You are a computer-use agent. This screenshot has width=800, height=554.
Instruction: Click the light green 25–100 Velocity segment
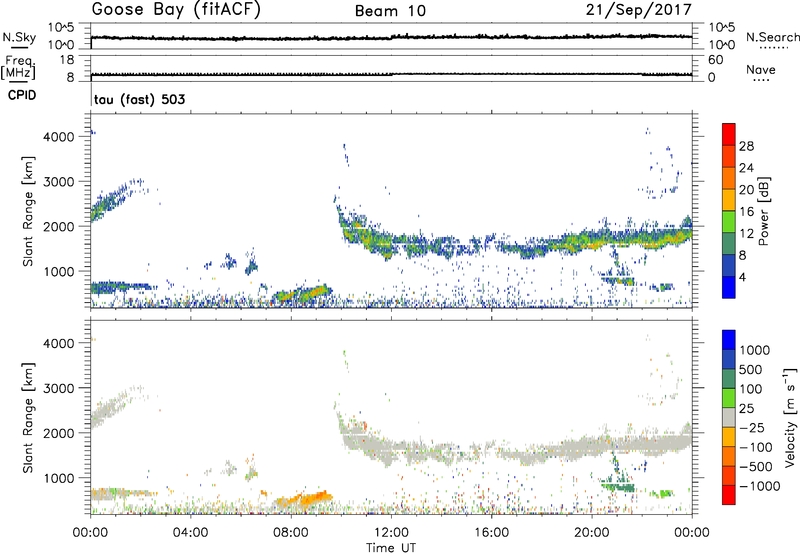[x=729, y=398]
